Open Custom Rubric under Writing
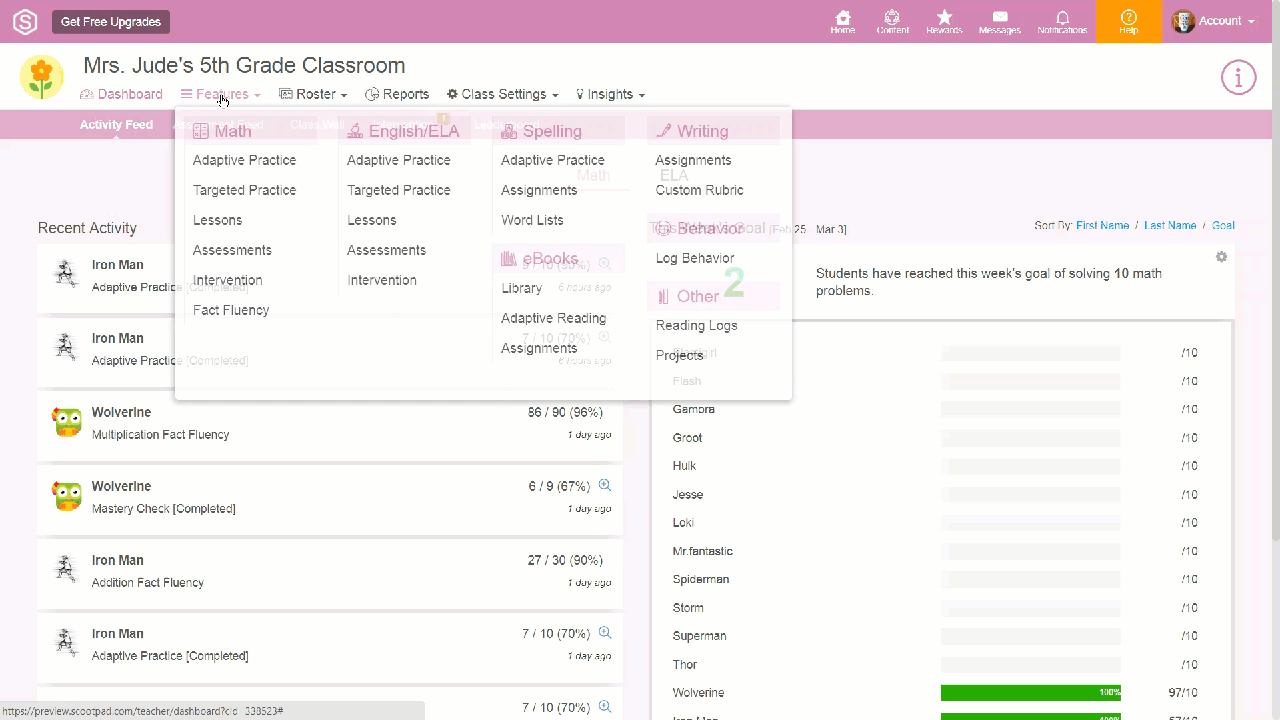 pyautogui.click(x=699, y=190)
